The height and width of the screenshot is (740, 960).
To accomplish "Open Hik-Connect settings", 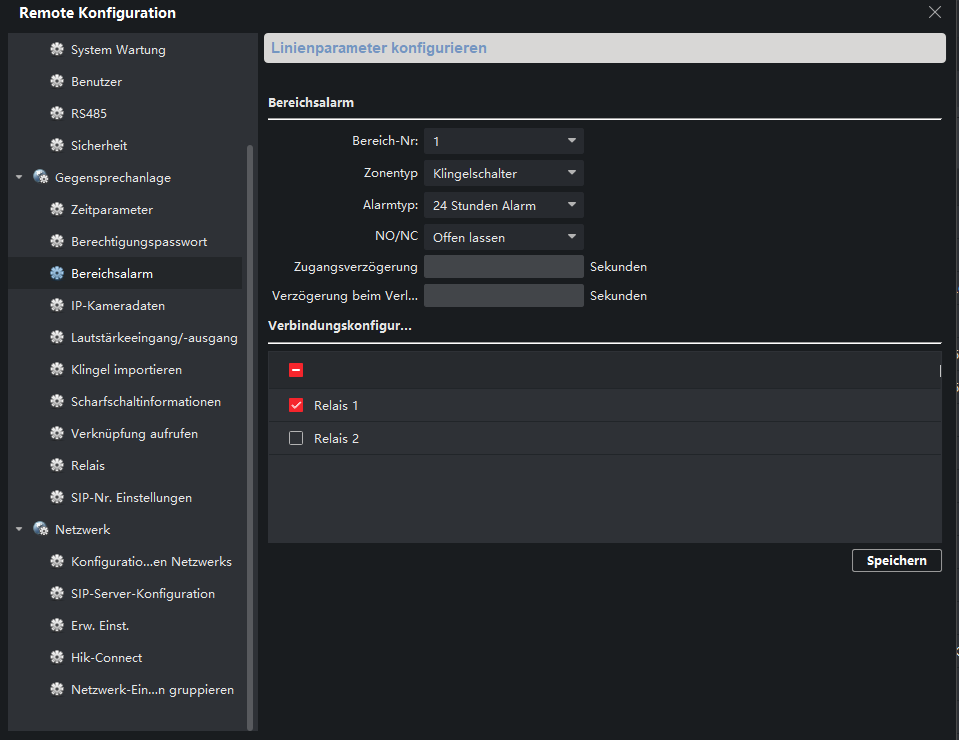I will tap(107, 657).
